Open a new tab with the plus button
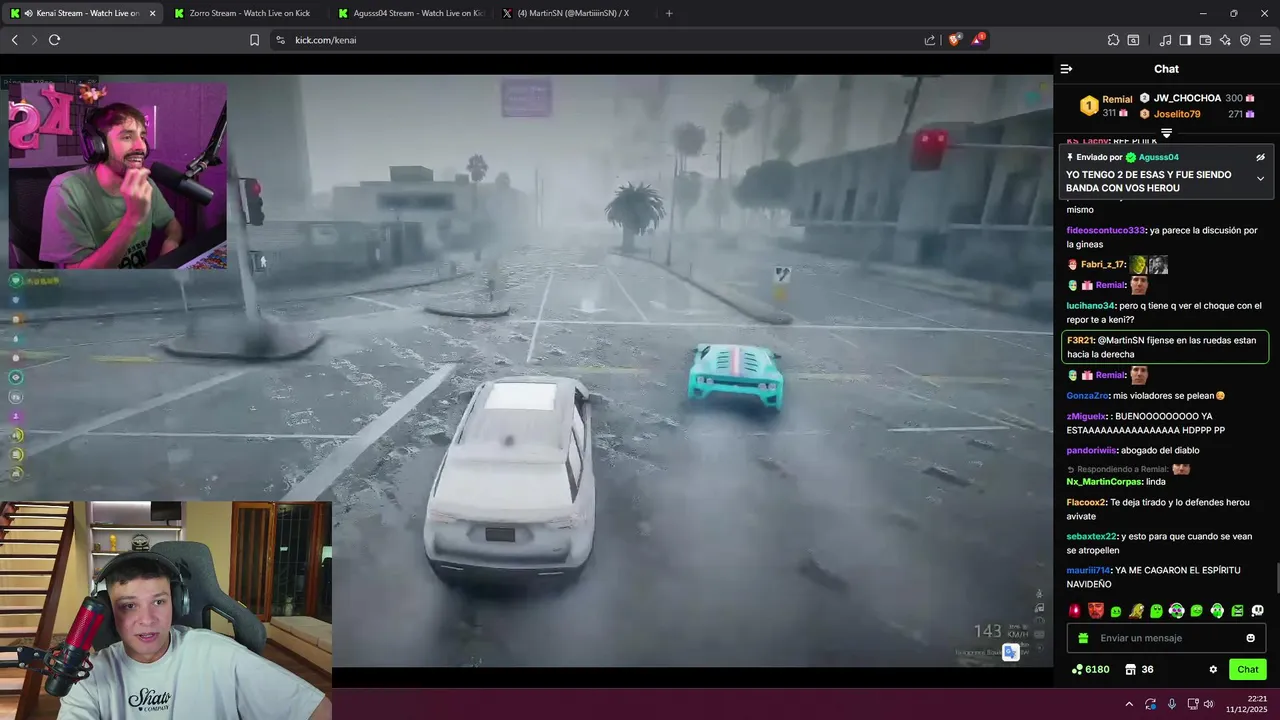Image resolution: width=1280 pixels, height=720 pixels. click(669, 13)
